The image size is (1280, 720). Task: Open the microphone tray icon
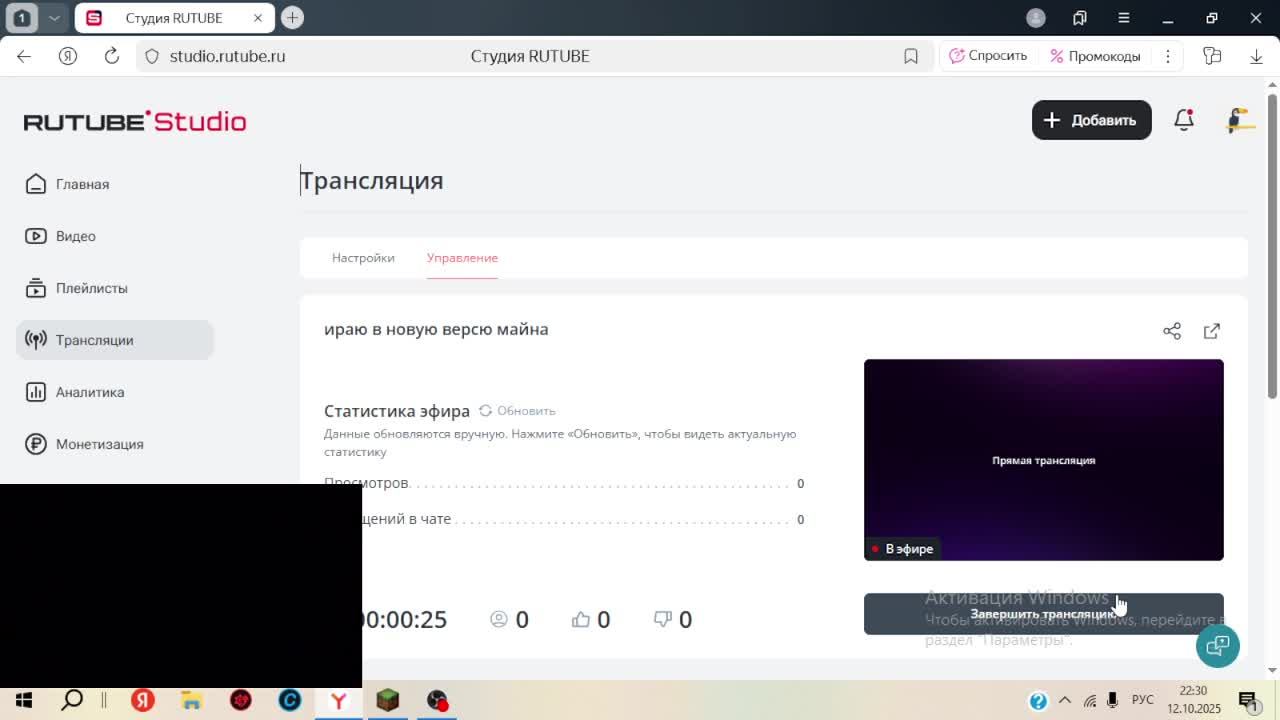(1112, 700)
